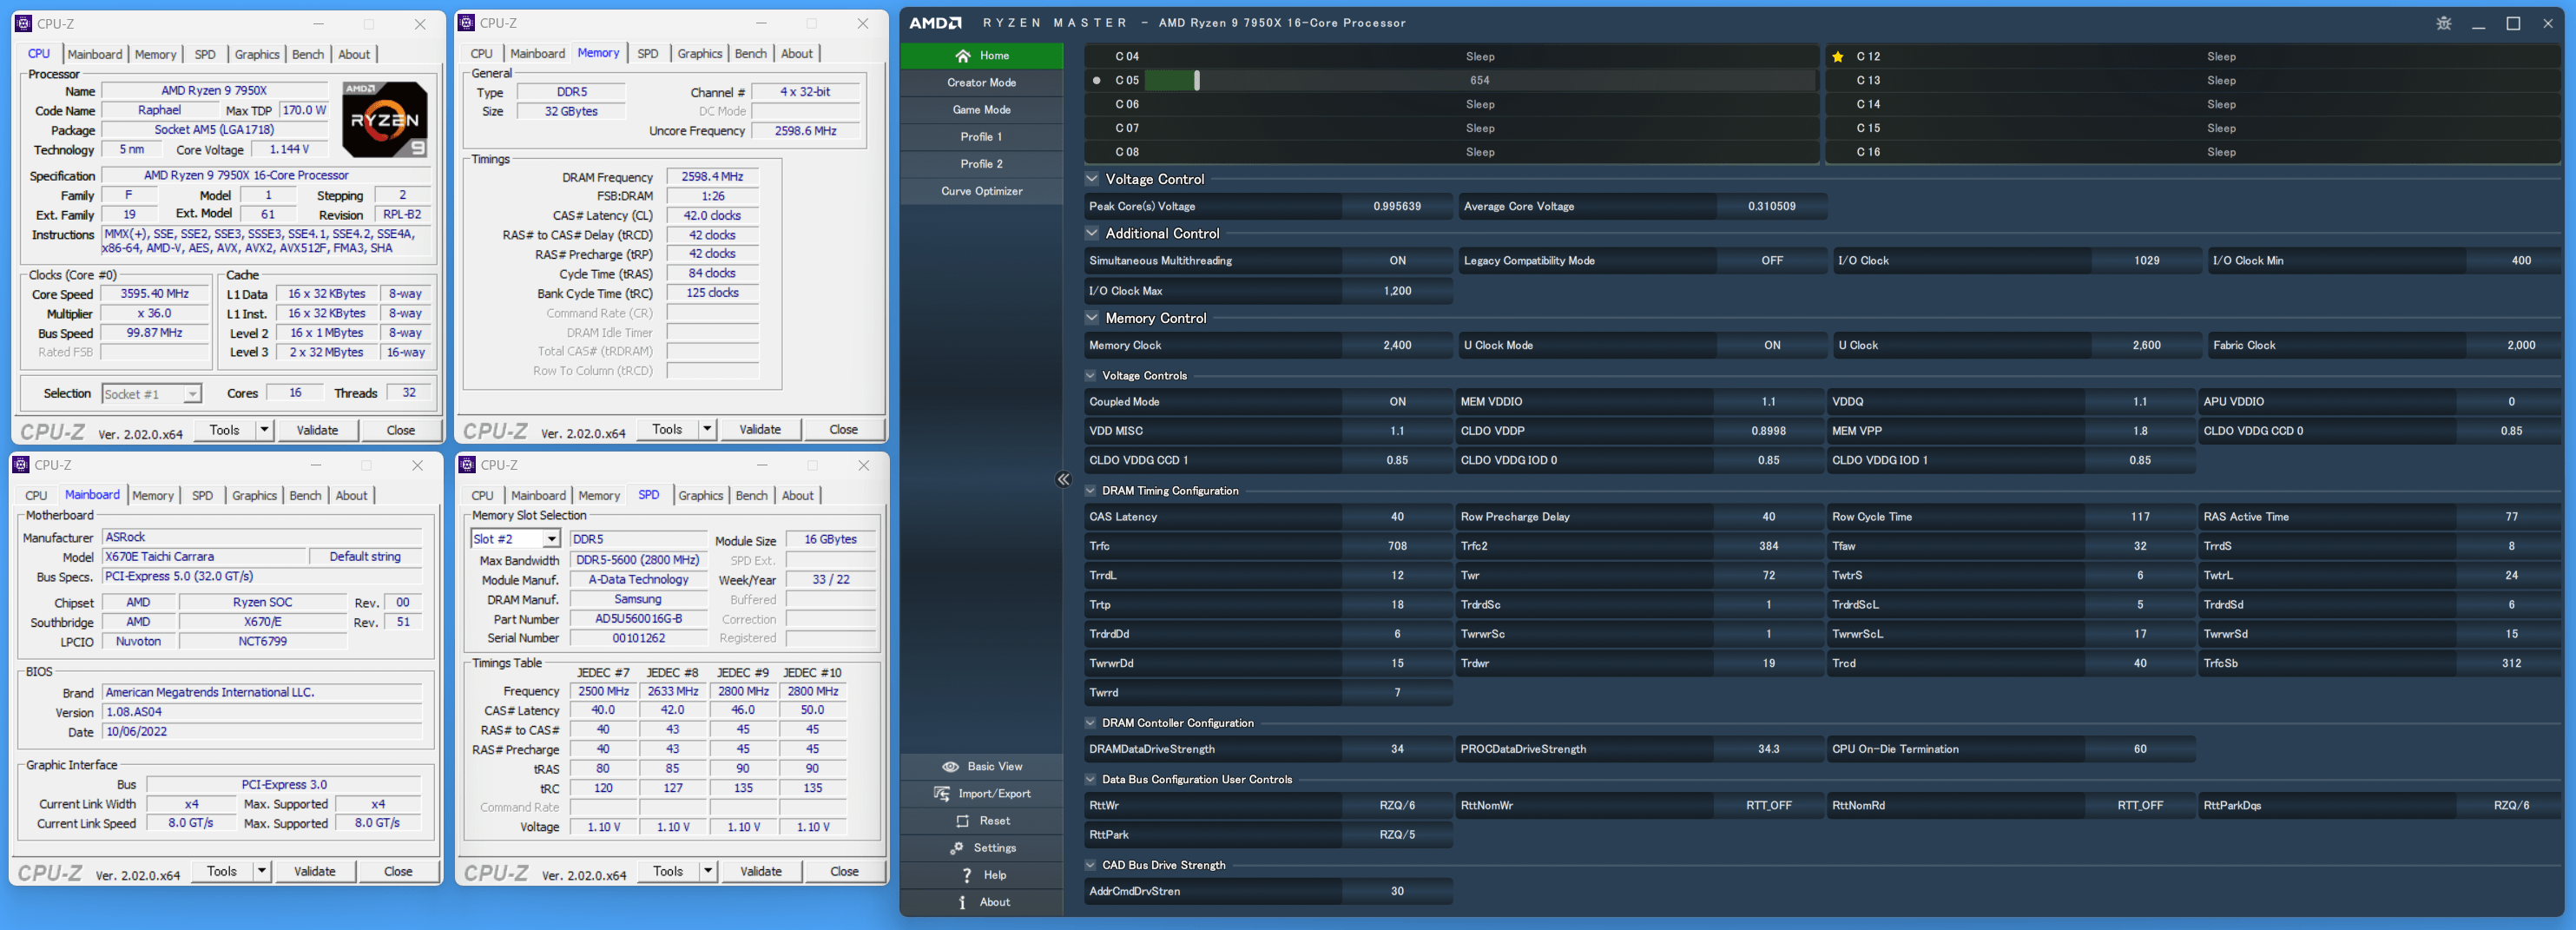
Task: Collapse the DRAM Timing Configuration section
Action: coord(1091,491)
